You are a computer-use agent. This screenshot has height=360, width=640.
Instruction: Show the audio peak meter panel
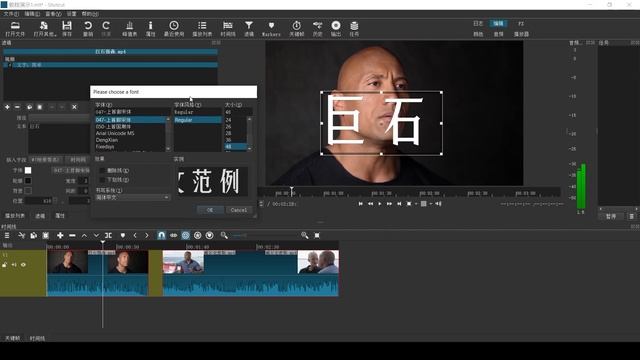129,29
